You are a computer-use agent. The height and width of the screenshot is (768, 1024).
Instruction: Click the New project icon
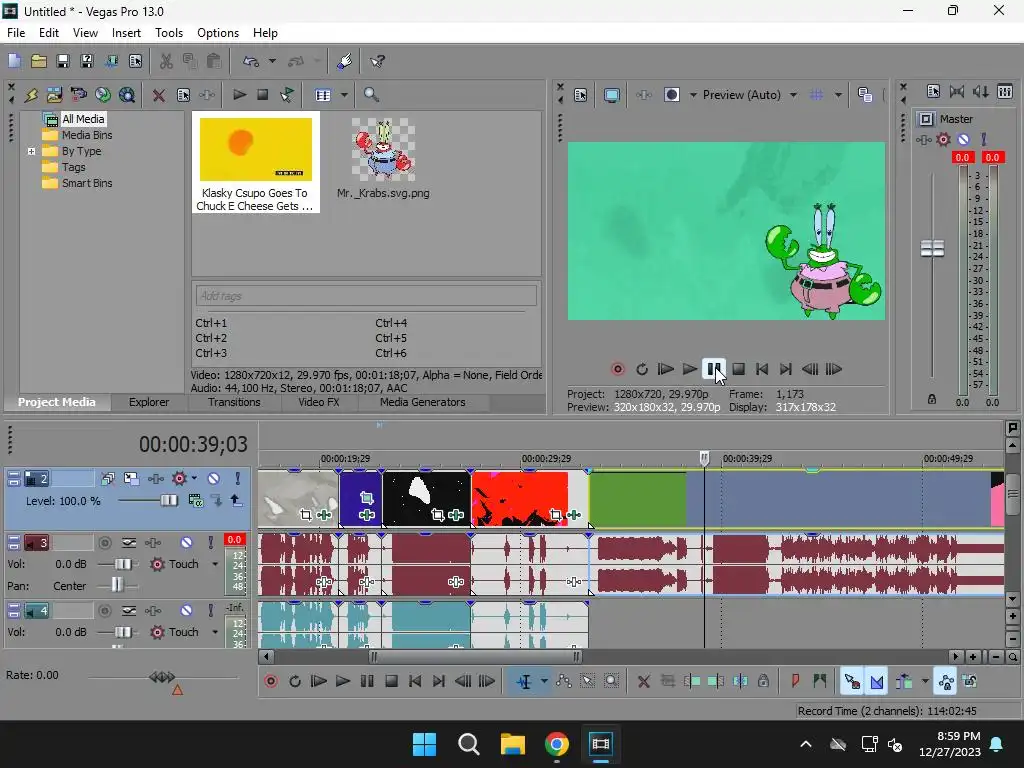[14, 61]
